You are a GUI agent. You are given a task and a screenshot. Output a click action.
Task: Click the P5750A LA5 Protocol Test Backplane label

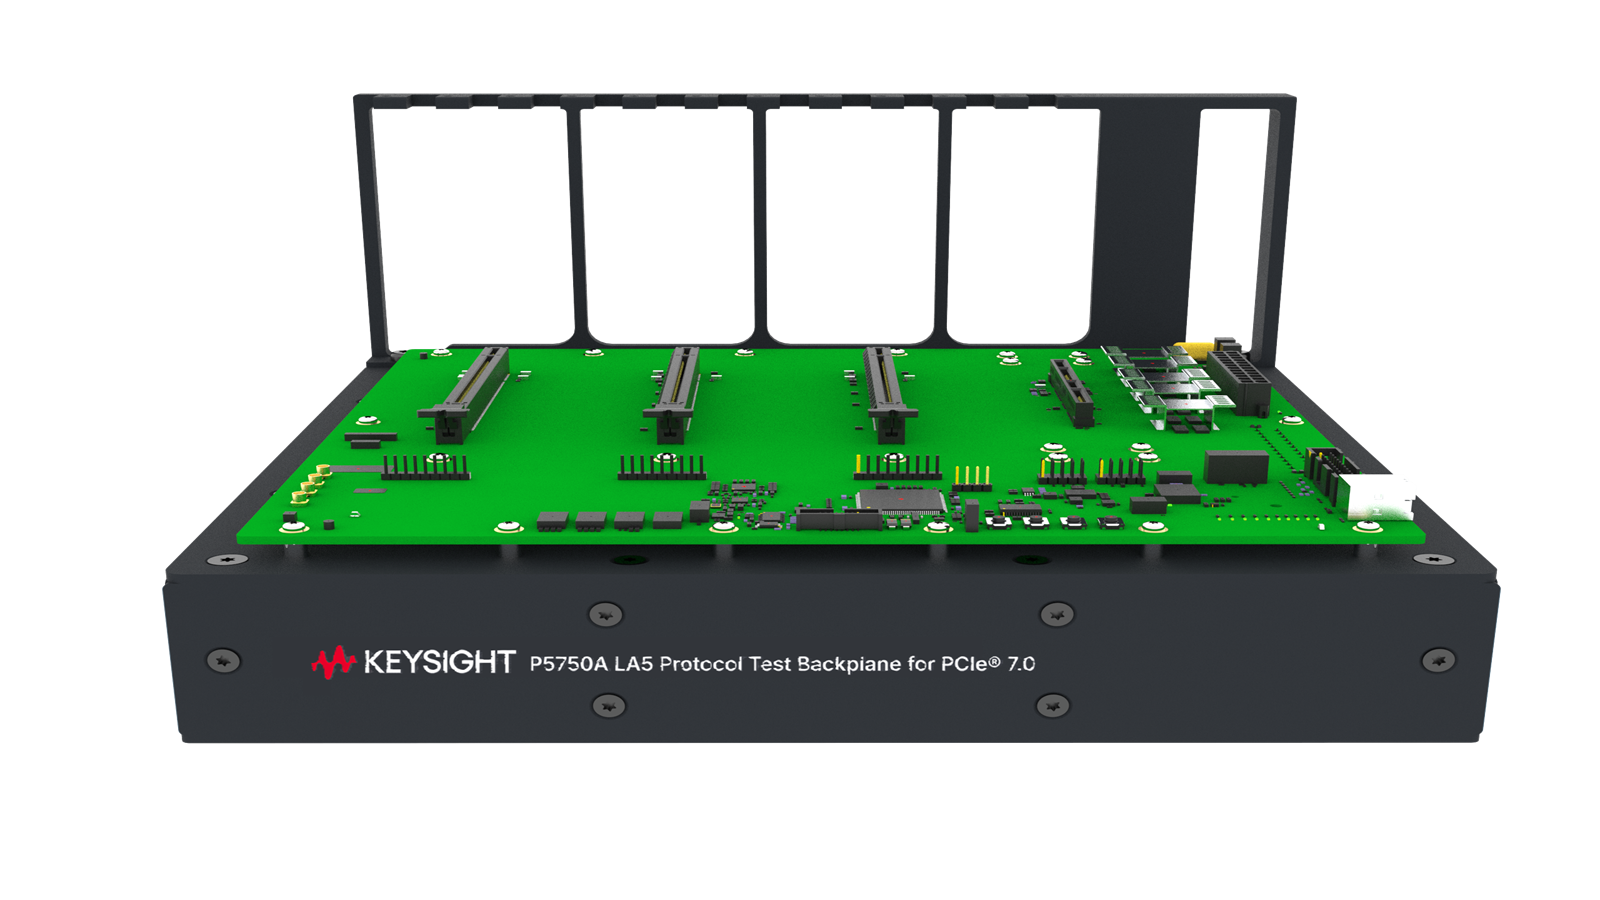782,664
